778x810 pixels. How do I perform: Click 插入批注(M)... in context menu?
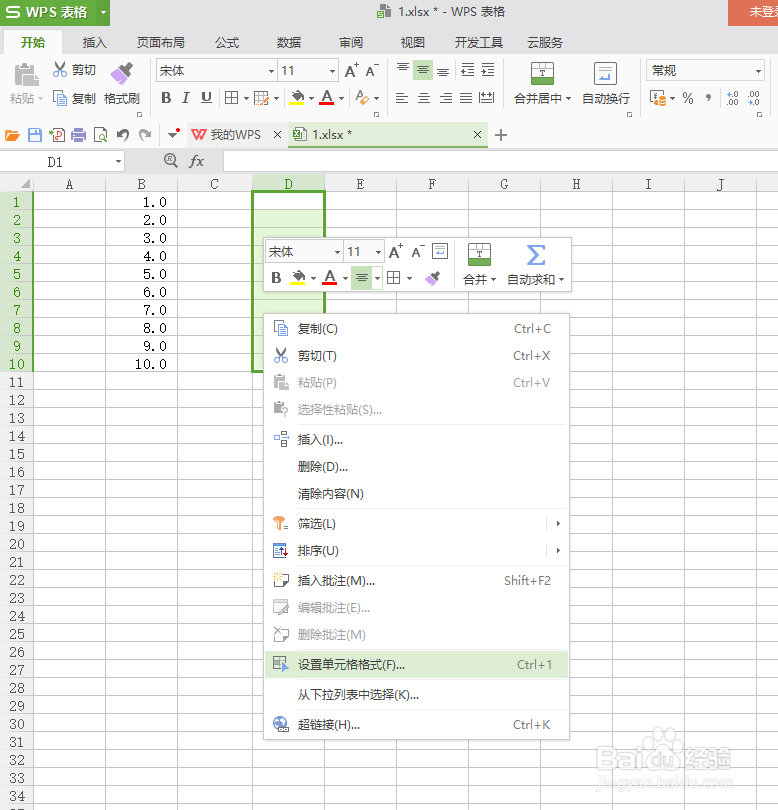click(x=416, y=581)
